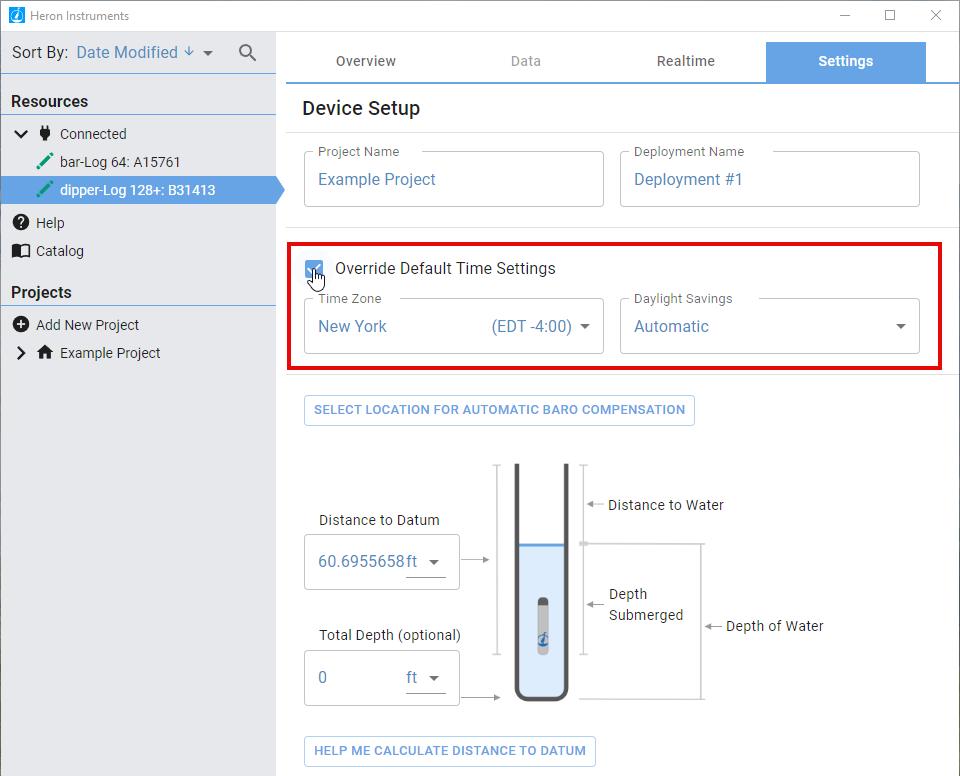Screen dimensions: 960x776
Task: Click Select Location for Automatic Baro Compensation
Action: pos(499,410)
